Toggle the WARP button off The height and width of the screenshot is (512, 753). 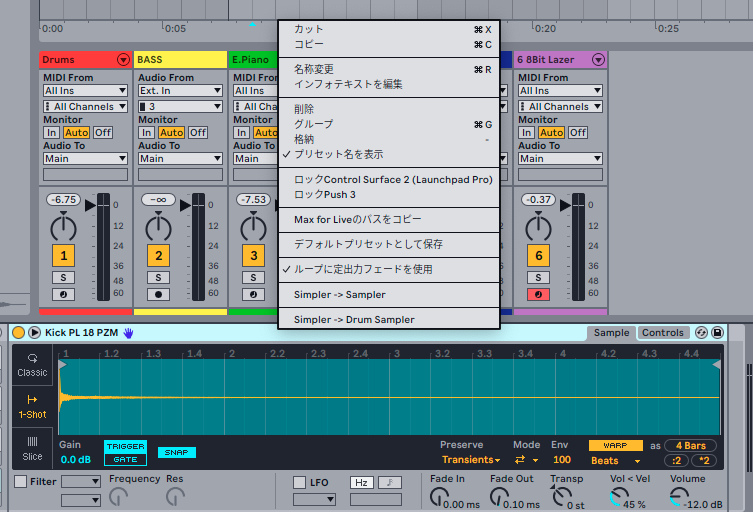615,445
